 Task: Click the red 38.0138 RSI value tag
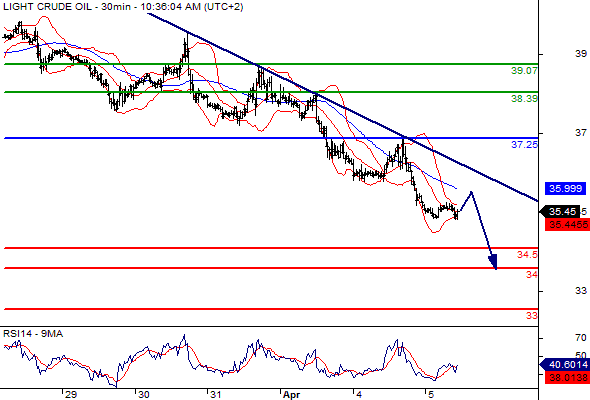pyautogui.click(x=567, y=377)
